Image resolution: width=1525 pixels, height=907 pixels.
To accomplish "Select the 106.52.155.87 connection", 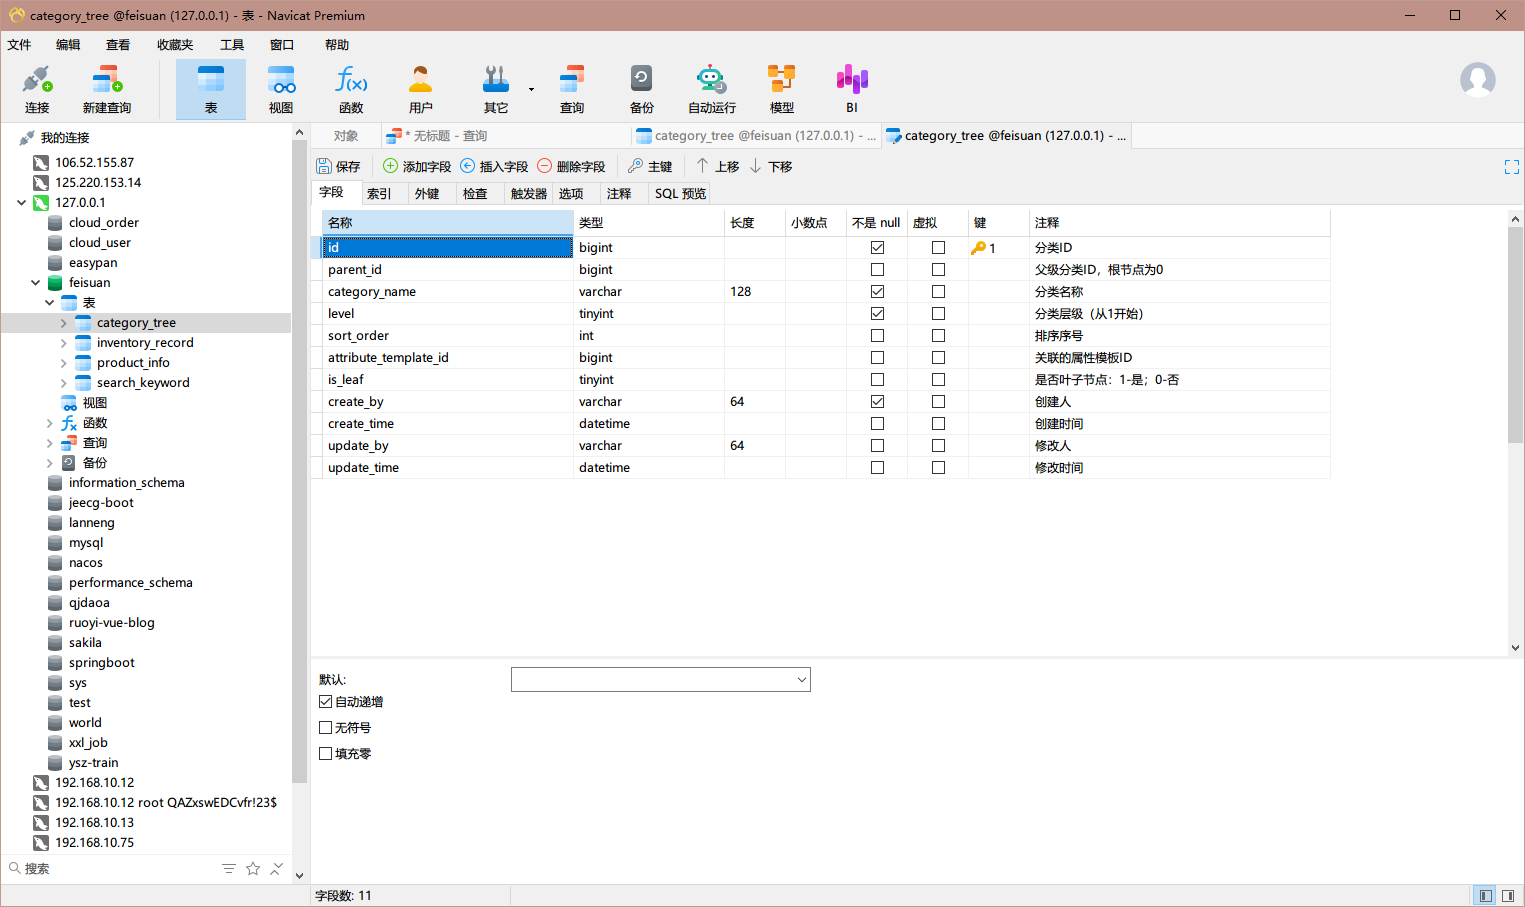I will pos(94,163).
